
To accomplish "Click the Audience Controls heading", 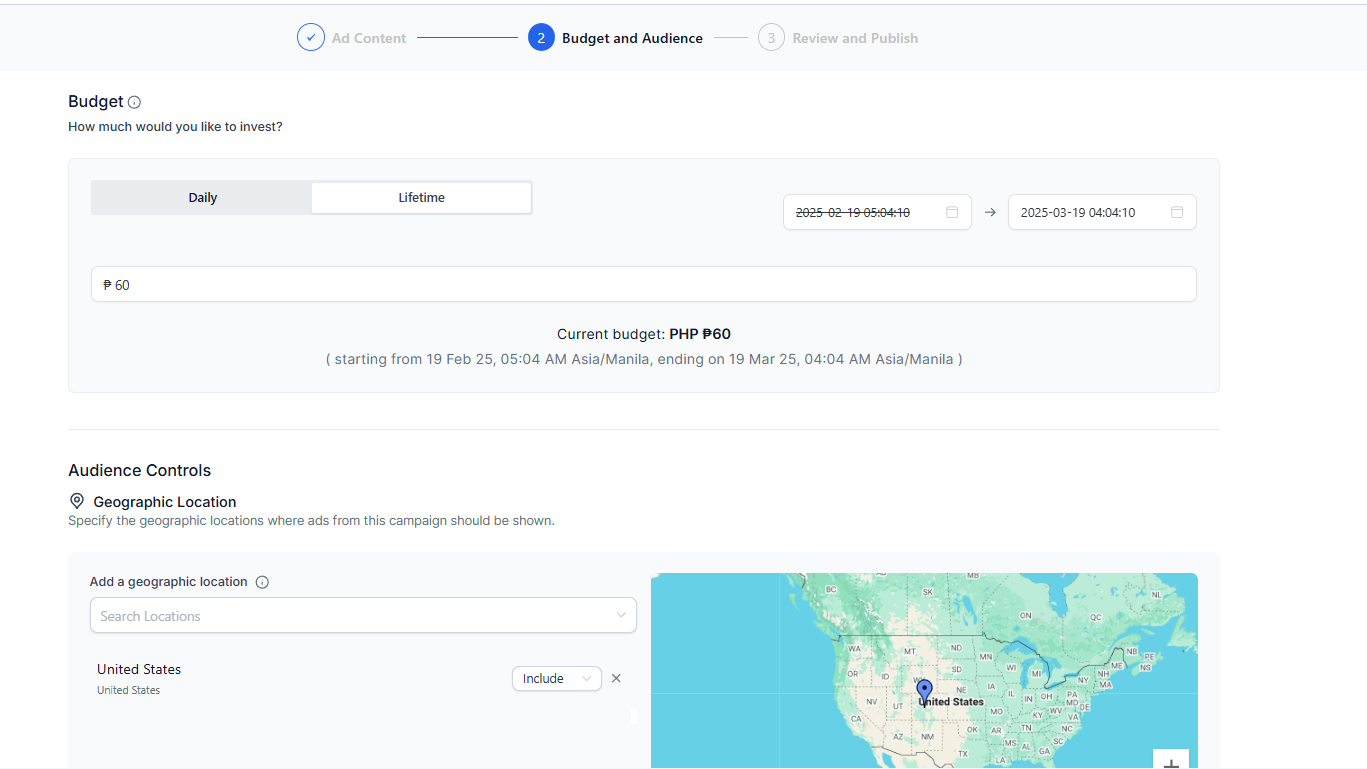I will pyautogui.click(x=140, y=470).
